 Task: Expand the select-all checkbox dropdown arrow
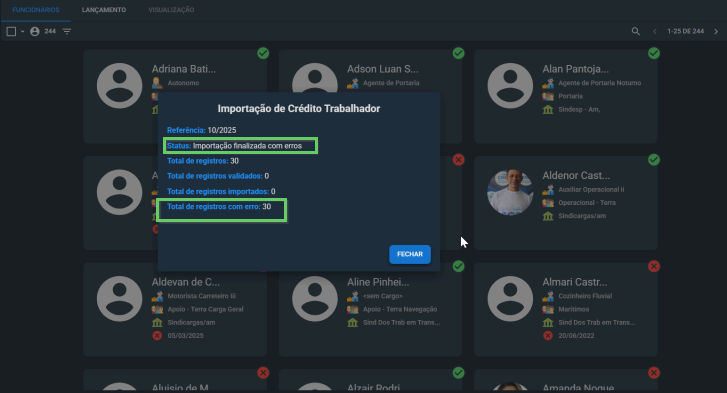click(22, 32)
